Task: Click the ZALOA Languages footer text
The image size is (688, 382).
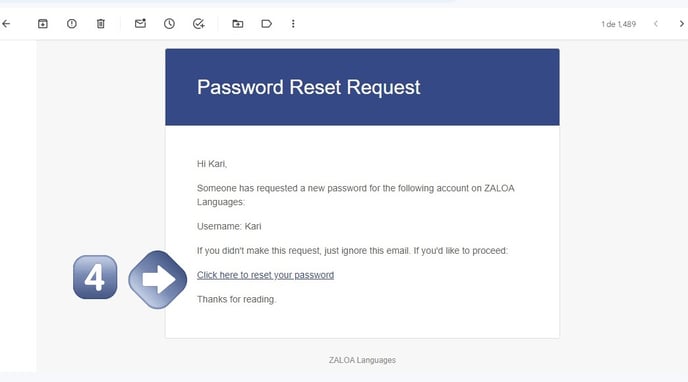Action: (362, 360)
